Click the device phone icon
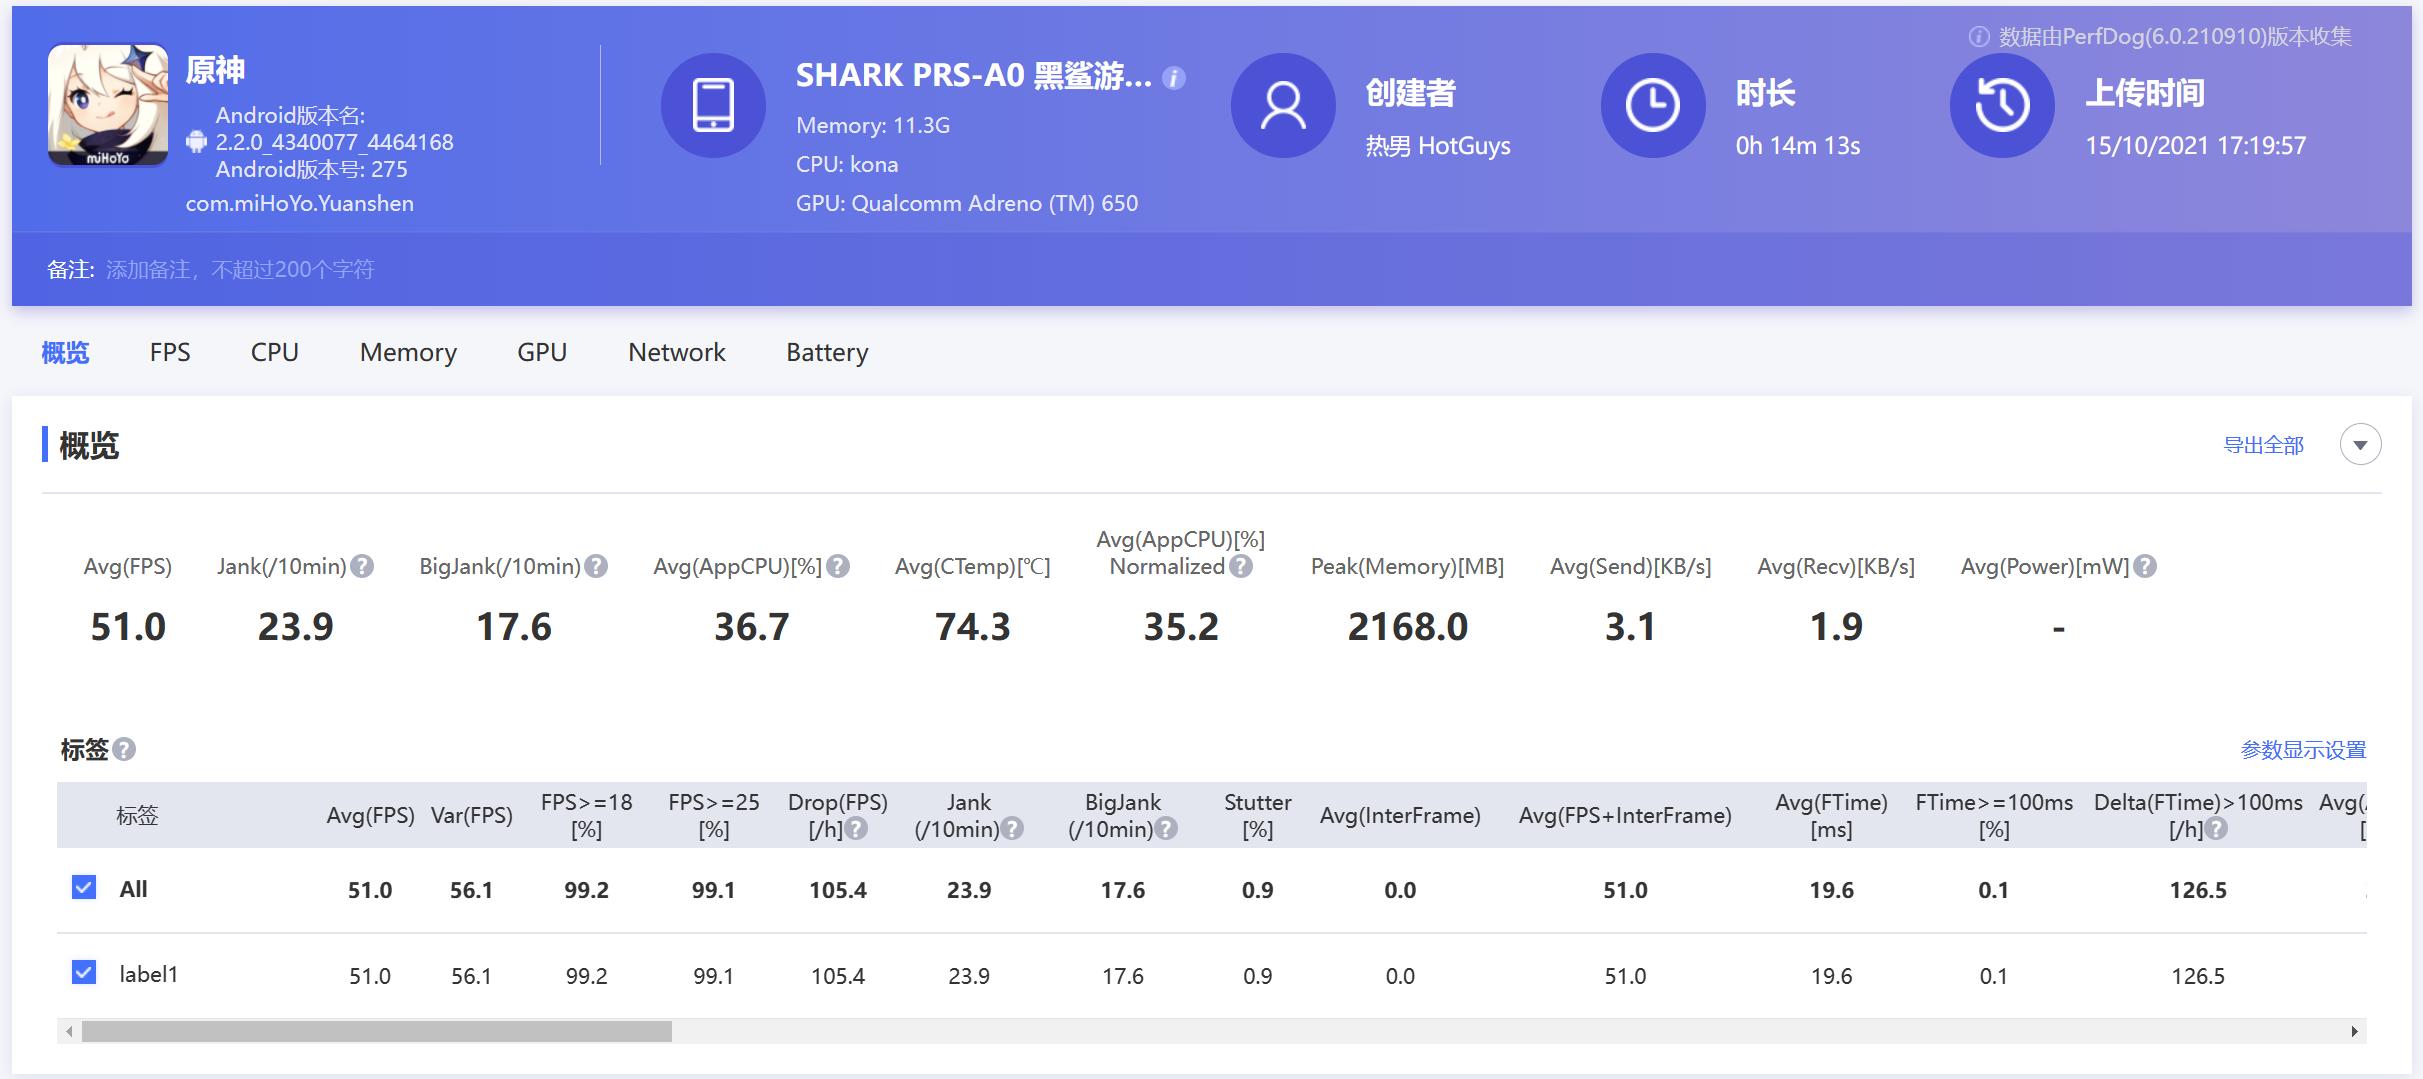2423x1079 pixels. [x=713, y=105]
